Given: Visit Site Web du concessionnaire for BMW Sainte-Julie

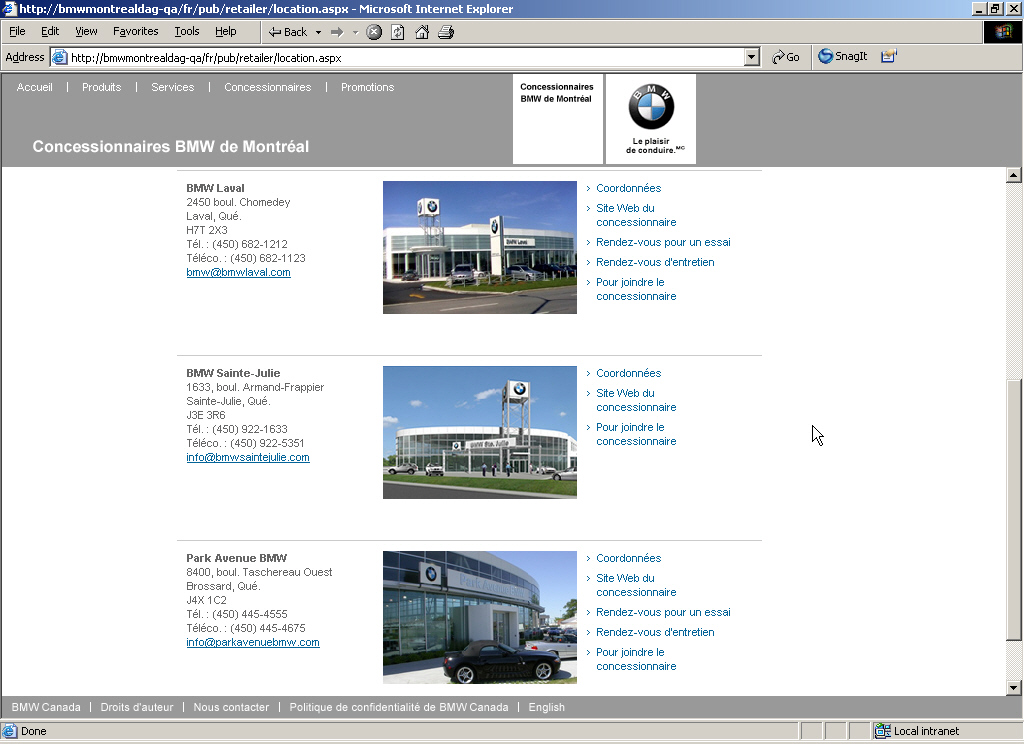Looking at the screenshot, I should (636, 400).
